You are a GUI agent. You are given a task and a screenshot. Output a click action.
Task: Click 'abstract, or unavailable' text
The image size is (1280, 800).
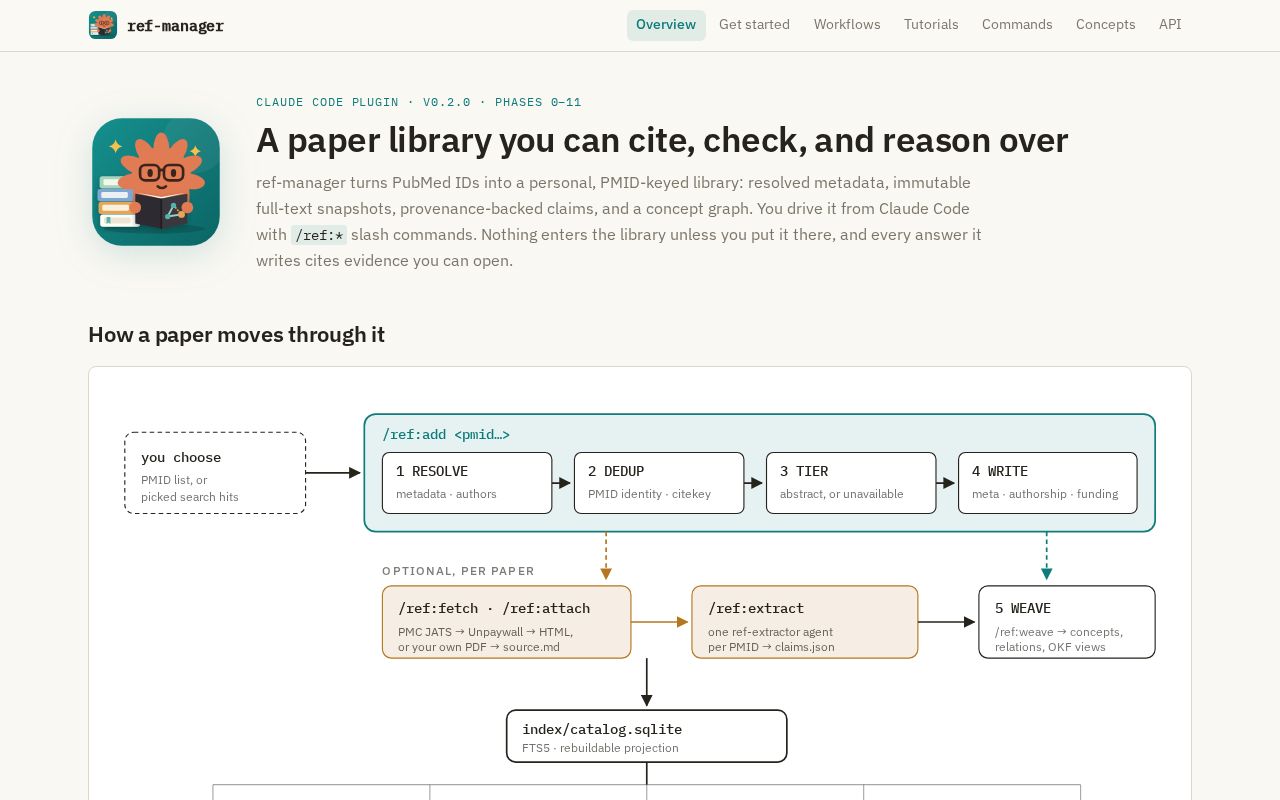842,494
